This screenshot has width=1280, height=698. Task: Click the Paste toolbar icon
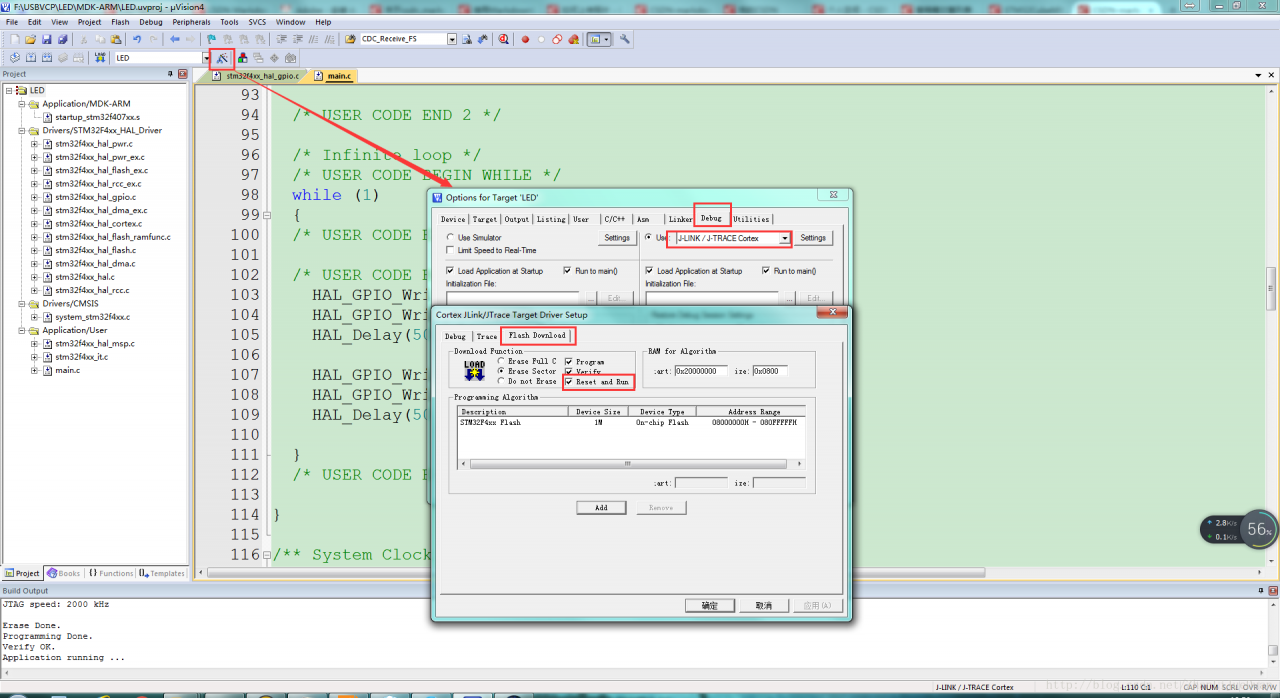pos(116,39)
